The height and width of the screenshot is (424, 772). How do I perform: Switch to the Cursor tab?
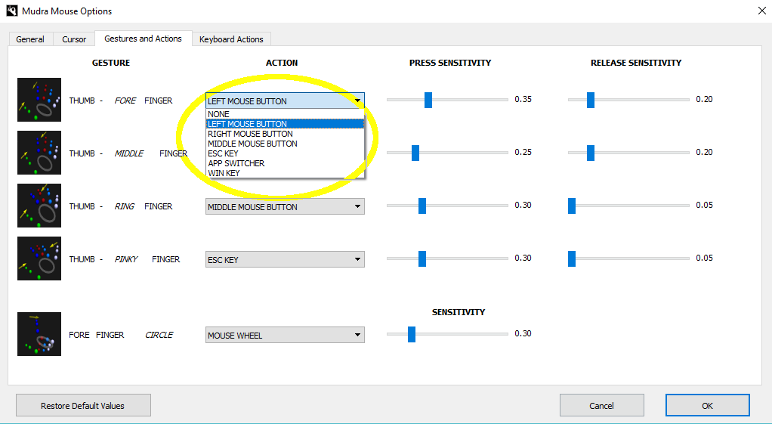pyautogui.click(x=74, y=39)
